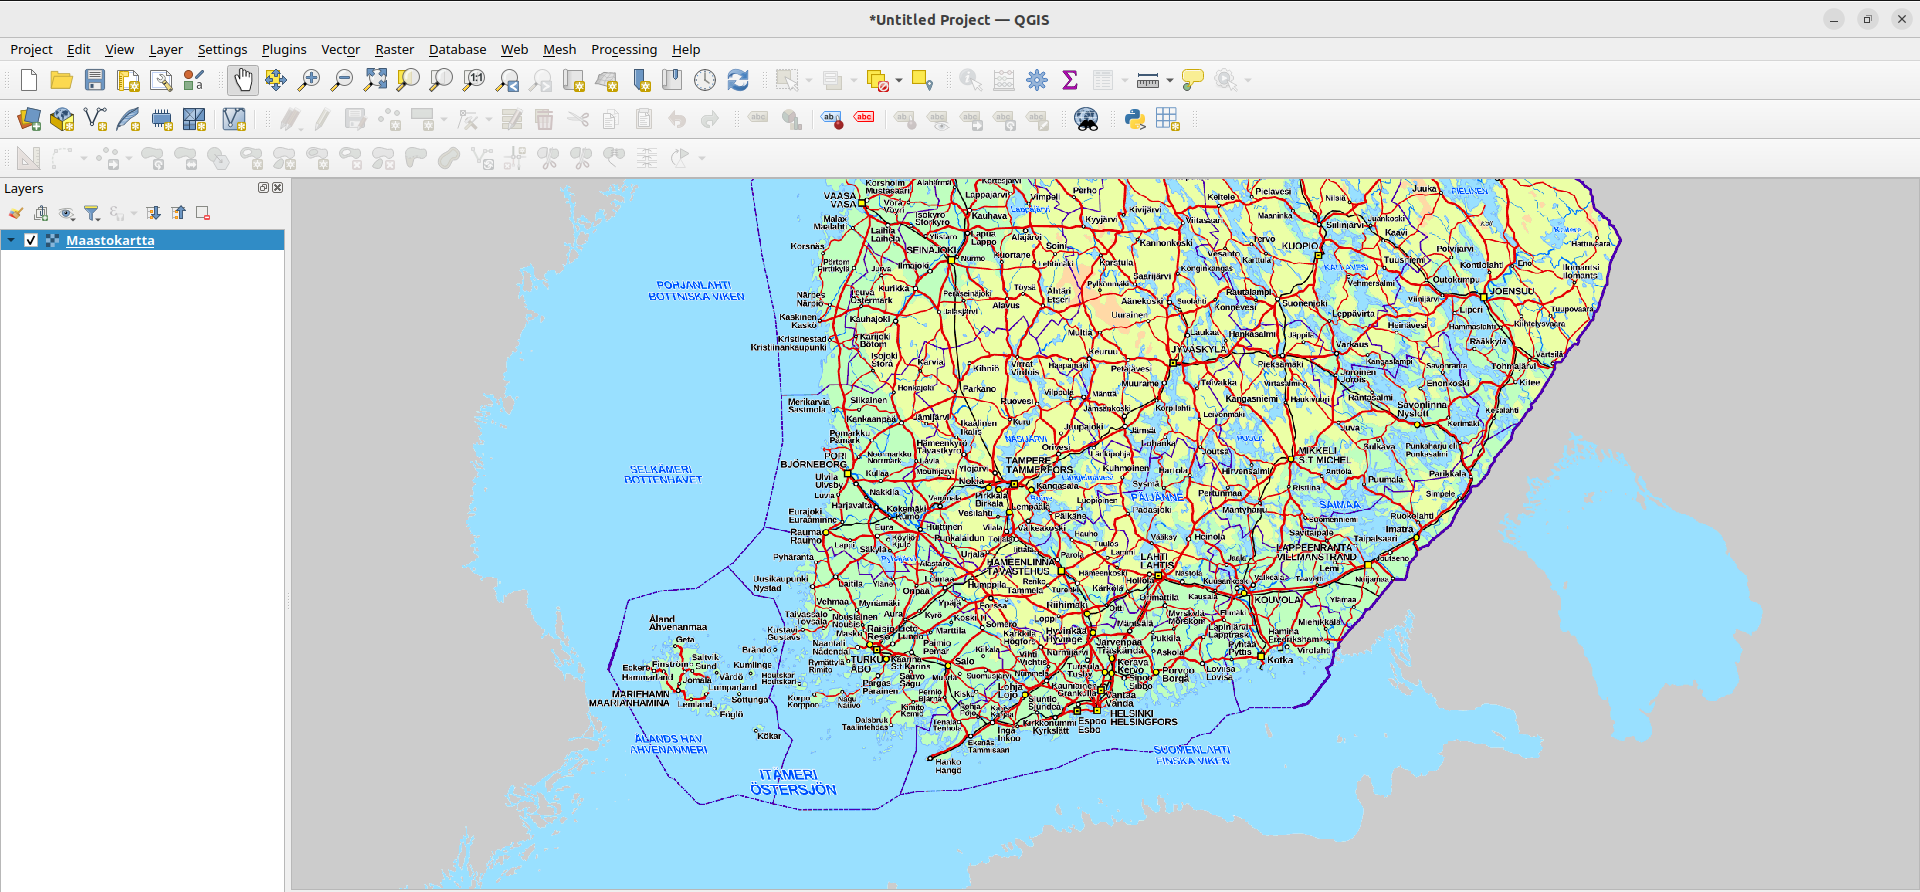Click the Zoom to Selection icon
Image resolution: width=1920 pixels, height=892 pixels.
[x=408, y=80]
